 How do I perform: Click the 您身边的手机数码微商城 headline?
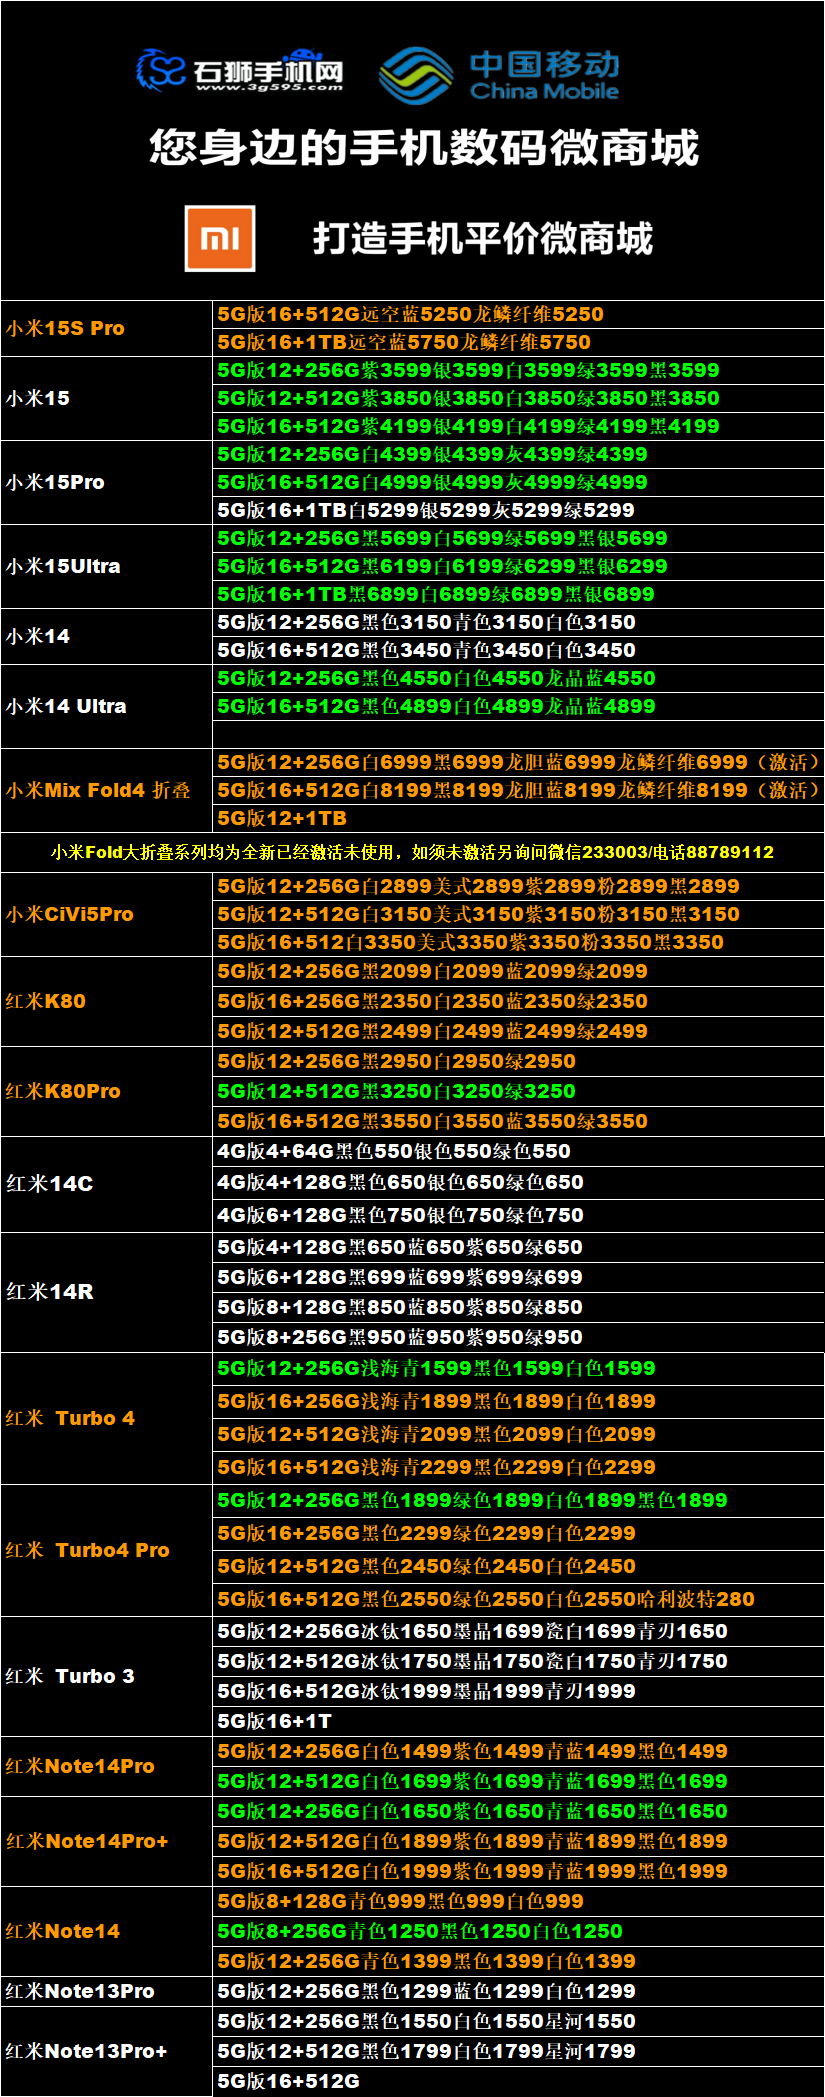click(424, 148)
